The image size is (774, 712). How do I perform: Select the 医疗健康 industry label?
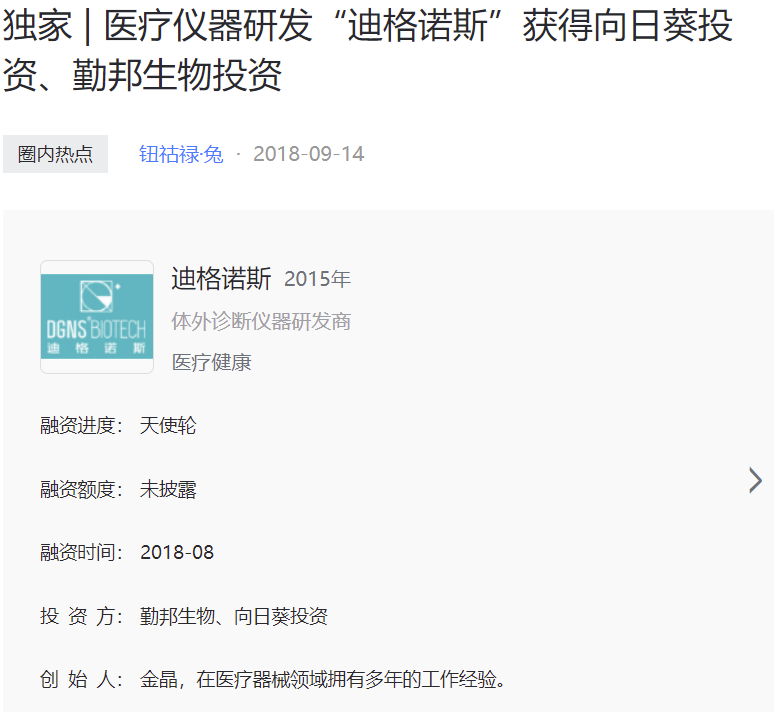tap(212, 362)
